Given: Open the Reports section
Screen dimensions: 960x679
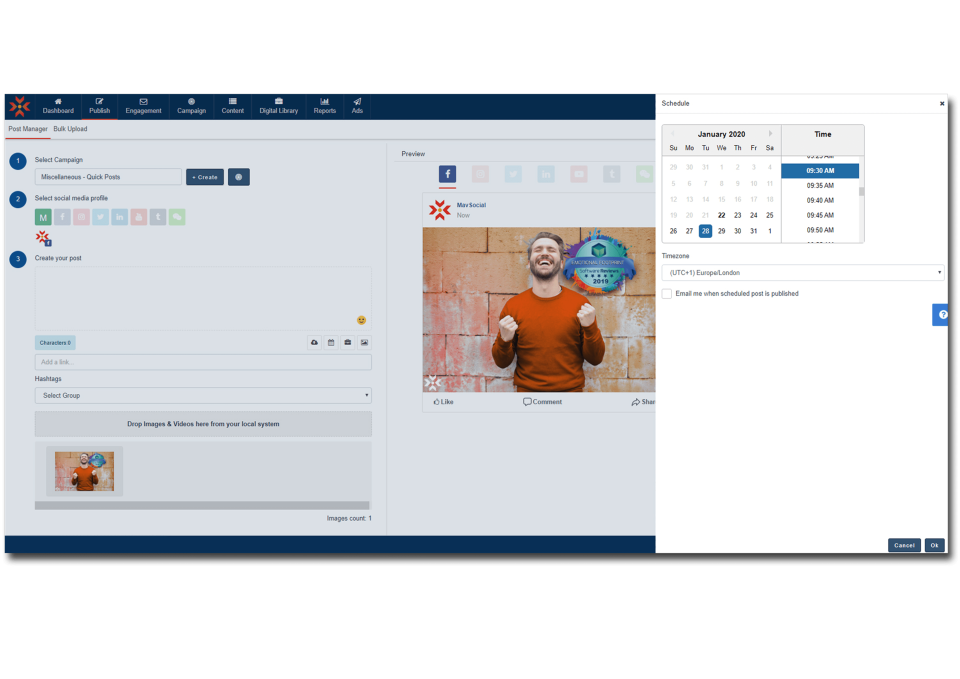Looking at the screenshot, I should point(324,107).
